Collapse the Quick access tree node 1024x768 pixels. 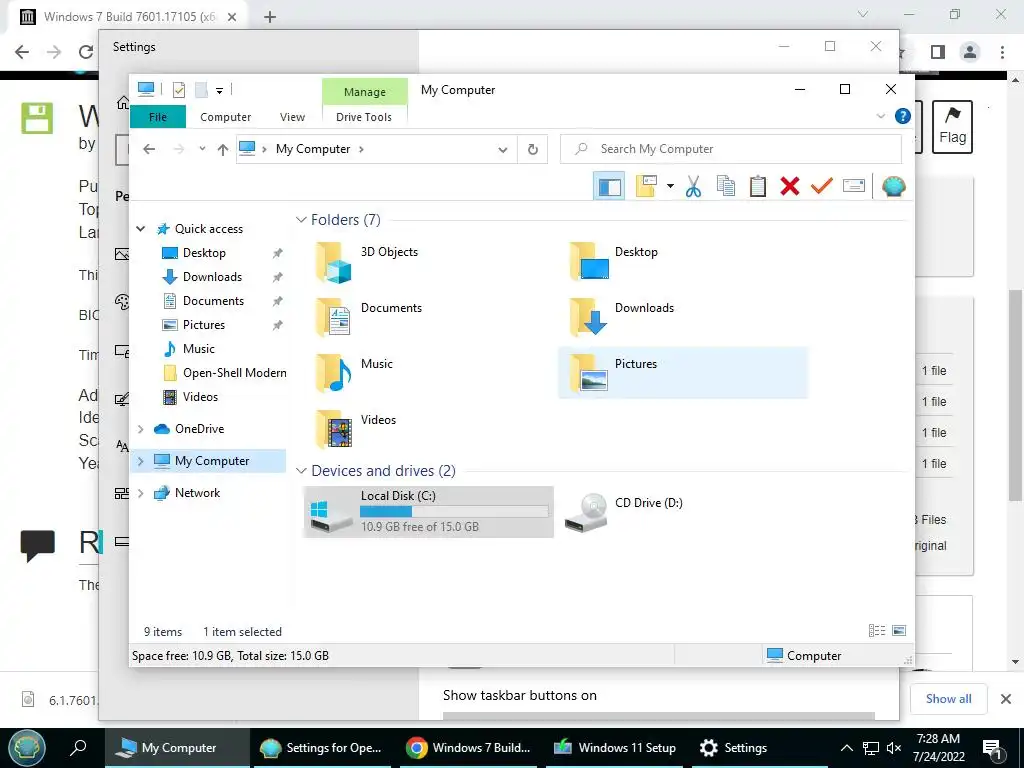140,229
